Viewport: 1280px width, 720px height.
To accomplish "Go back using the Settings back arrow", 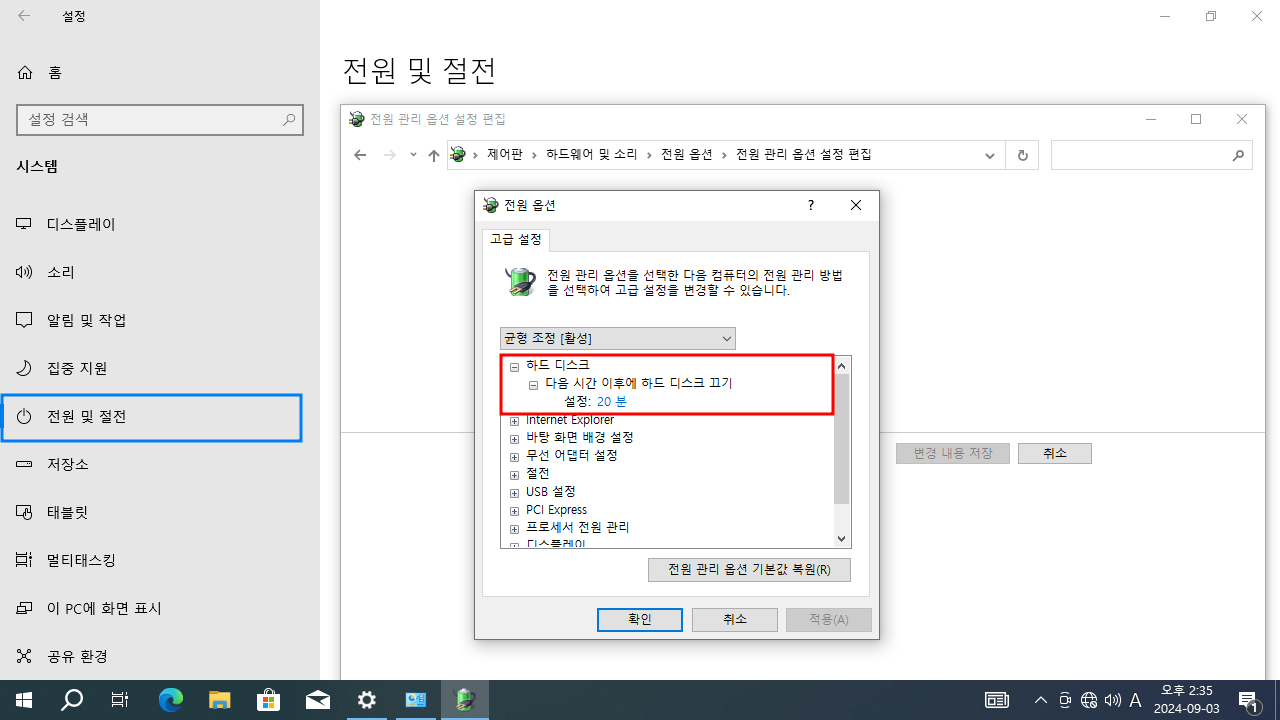I will (24, 16).
